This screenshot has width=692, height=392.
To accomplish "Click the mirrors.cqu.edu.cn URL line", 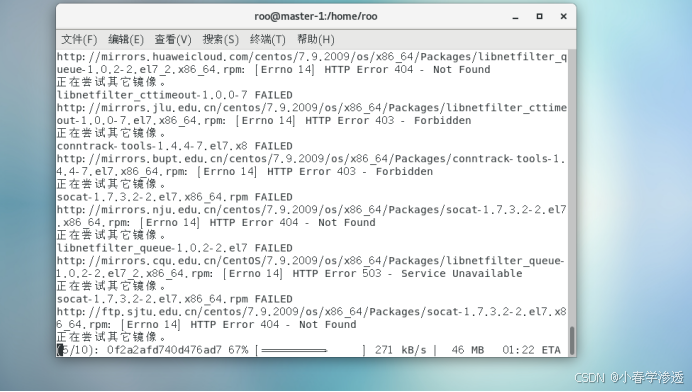I will click(x=311, y=261).
